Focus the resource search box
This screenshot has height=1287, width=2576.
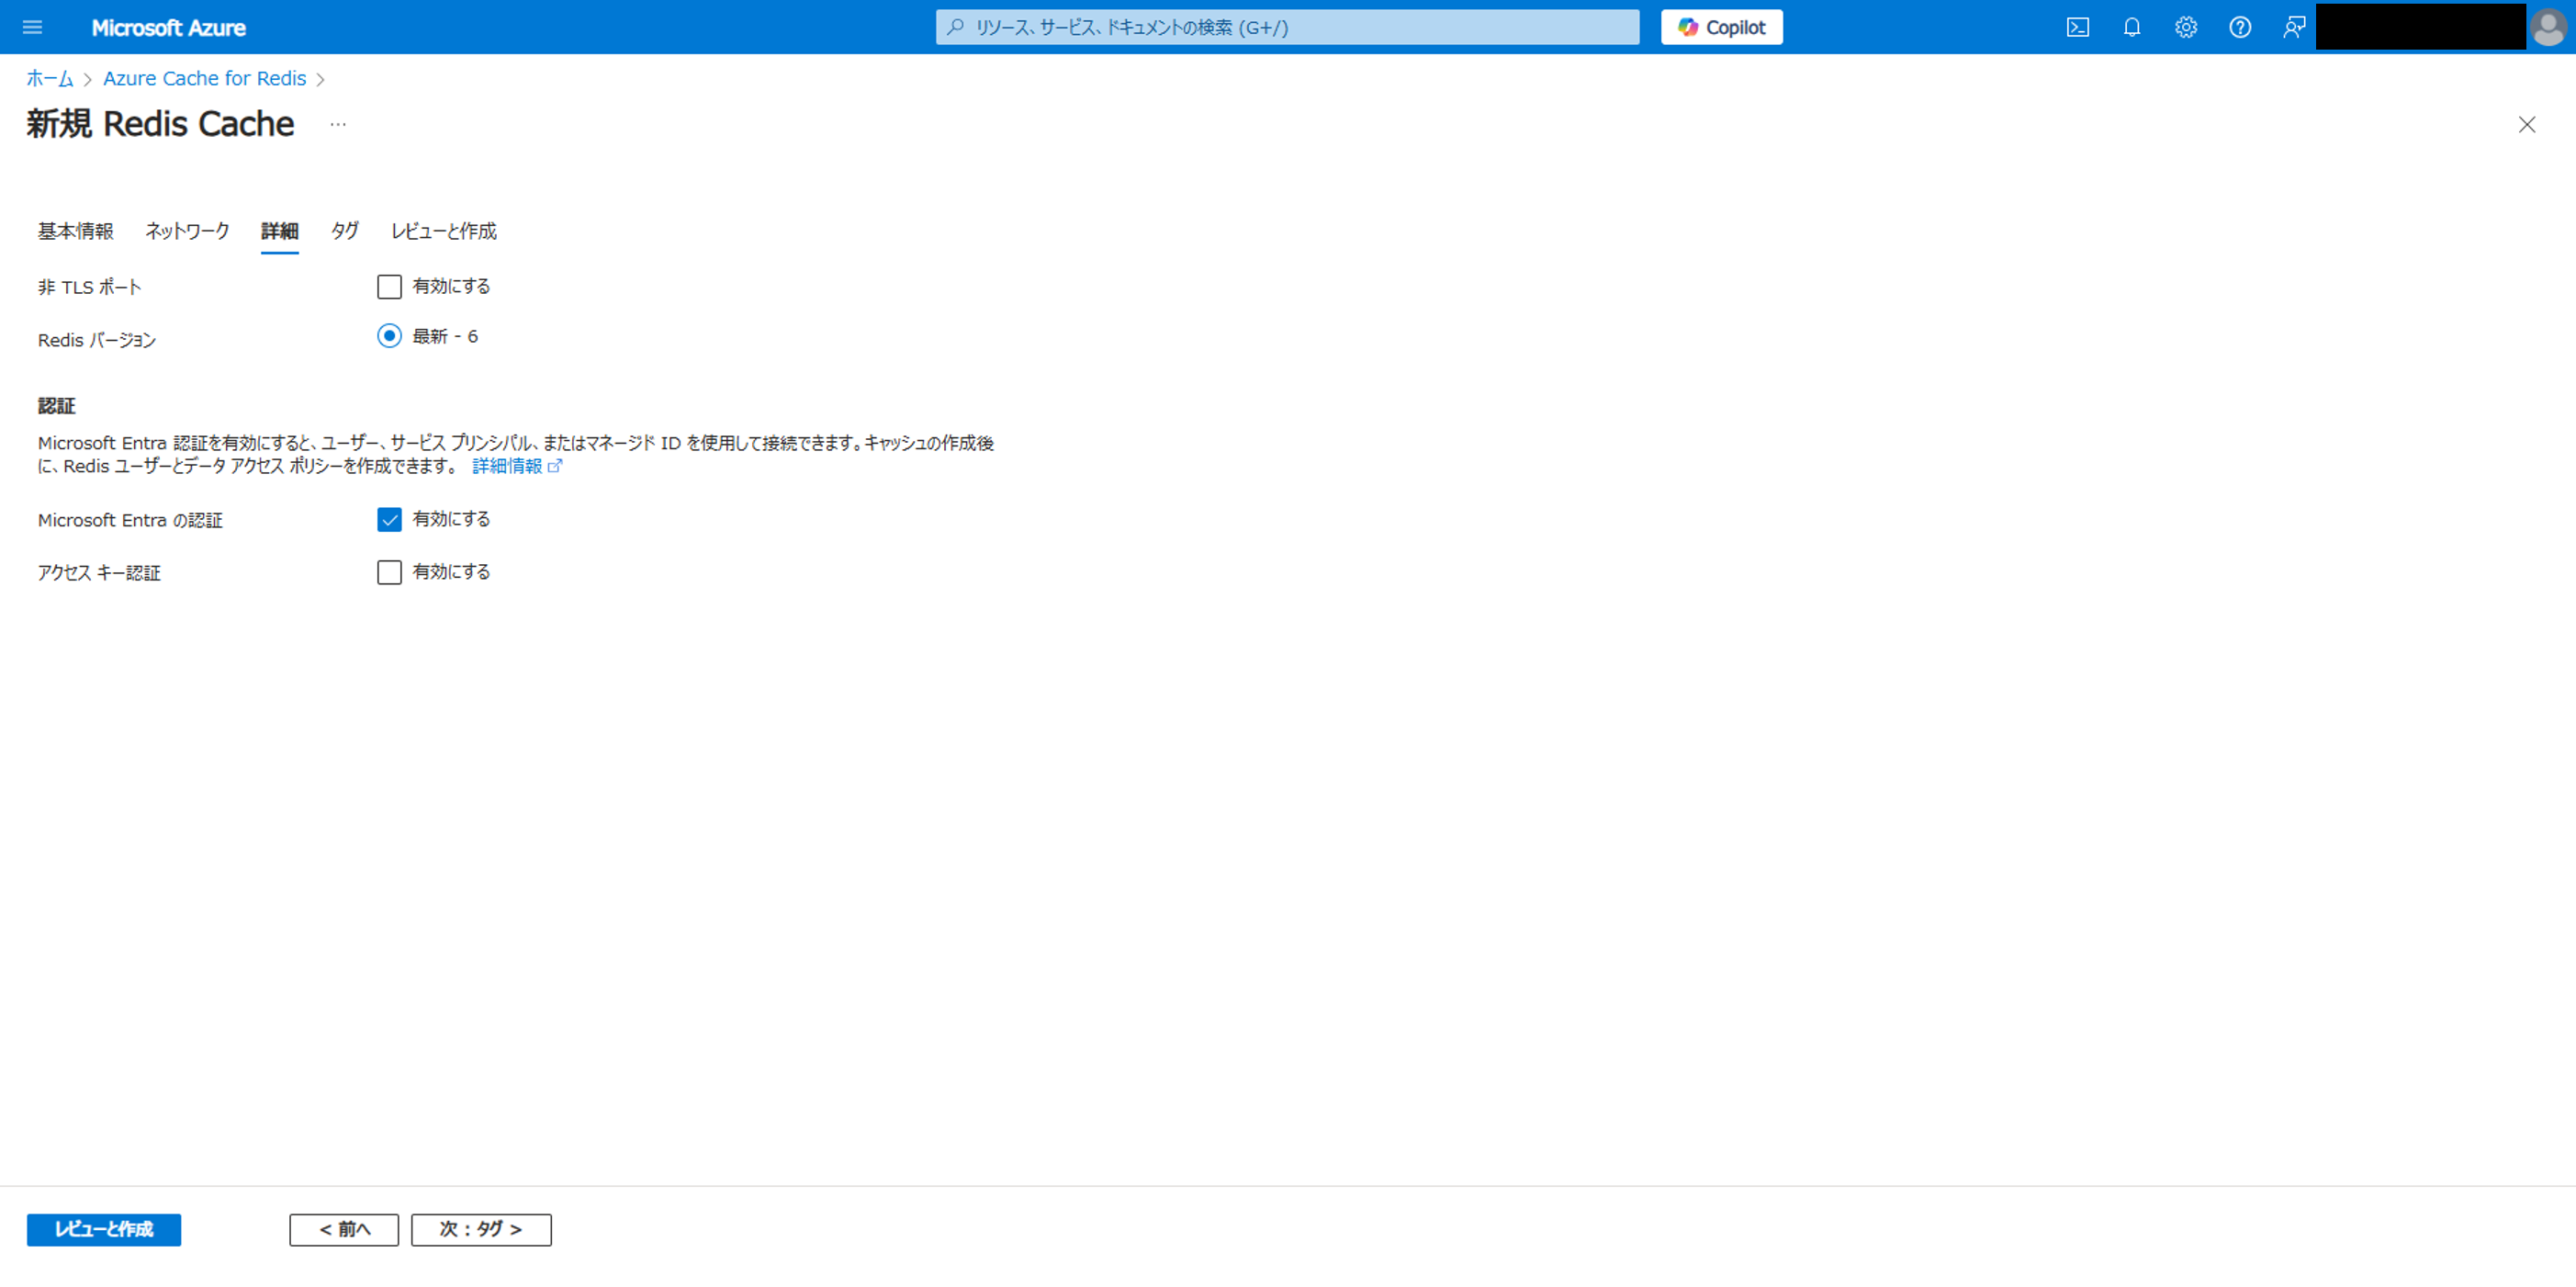point(1287,27)
